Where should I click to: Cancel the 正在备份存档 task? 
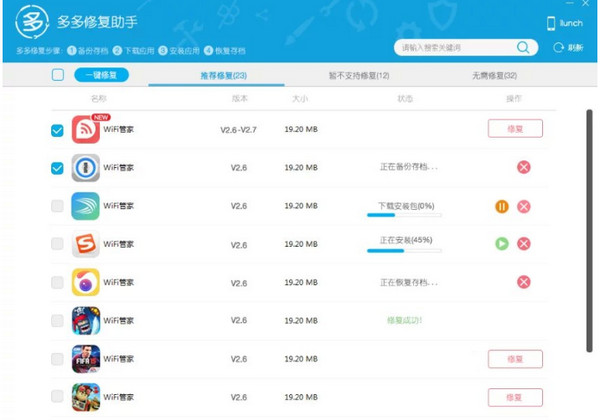click(524, 167)
